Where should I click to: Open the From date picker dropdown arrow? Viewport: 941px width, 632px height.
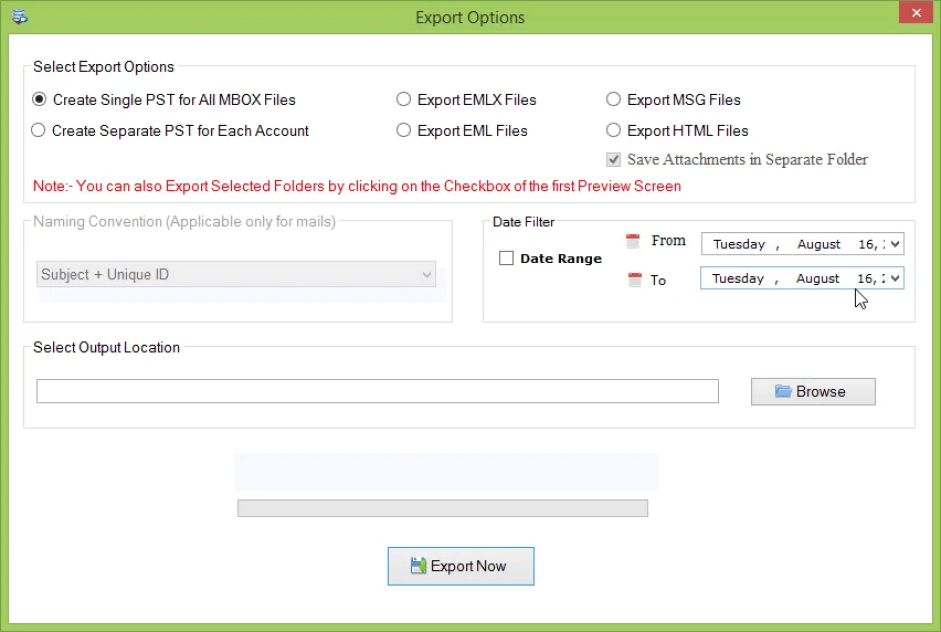pyautogui.click(x=895, y=244)
